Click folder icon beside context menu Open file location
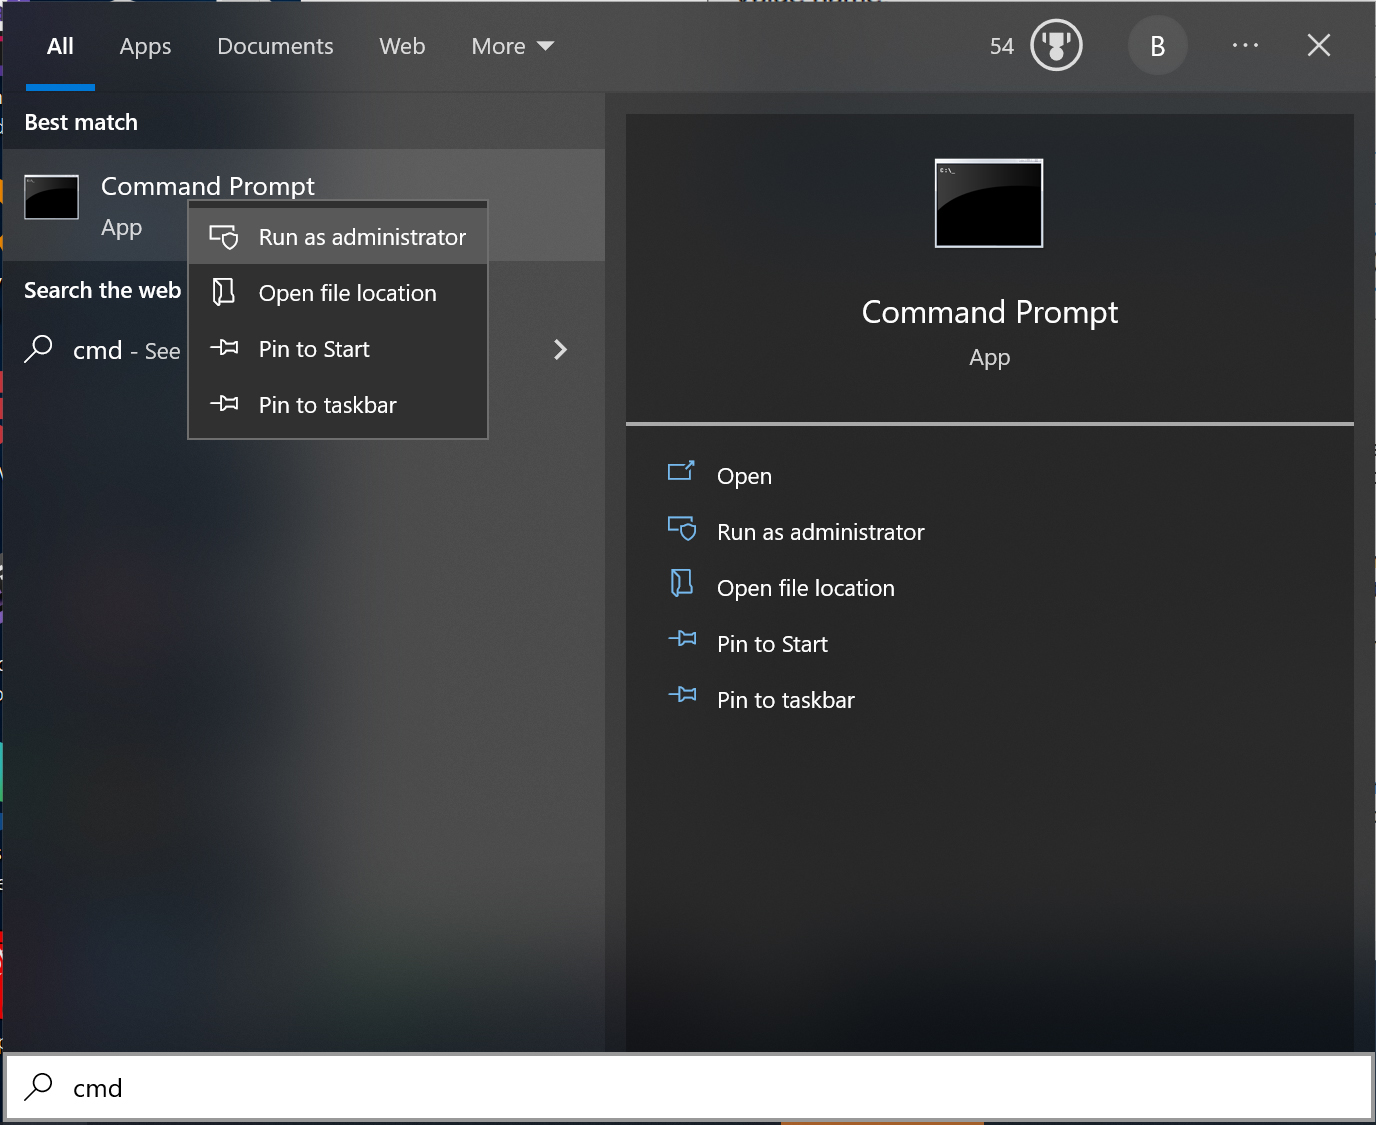The height and width of the screenshot is (1125, 1376). click(224, 292)
